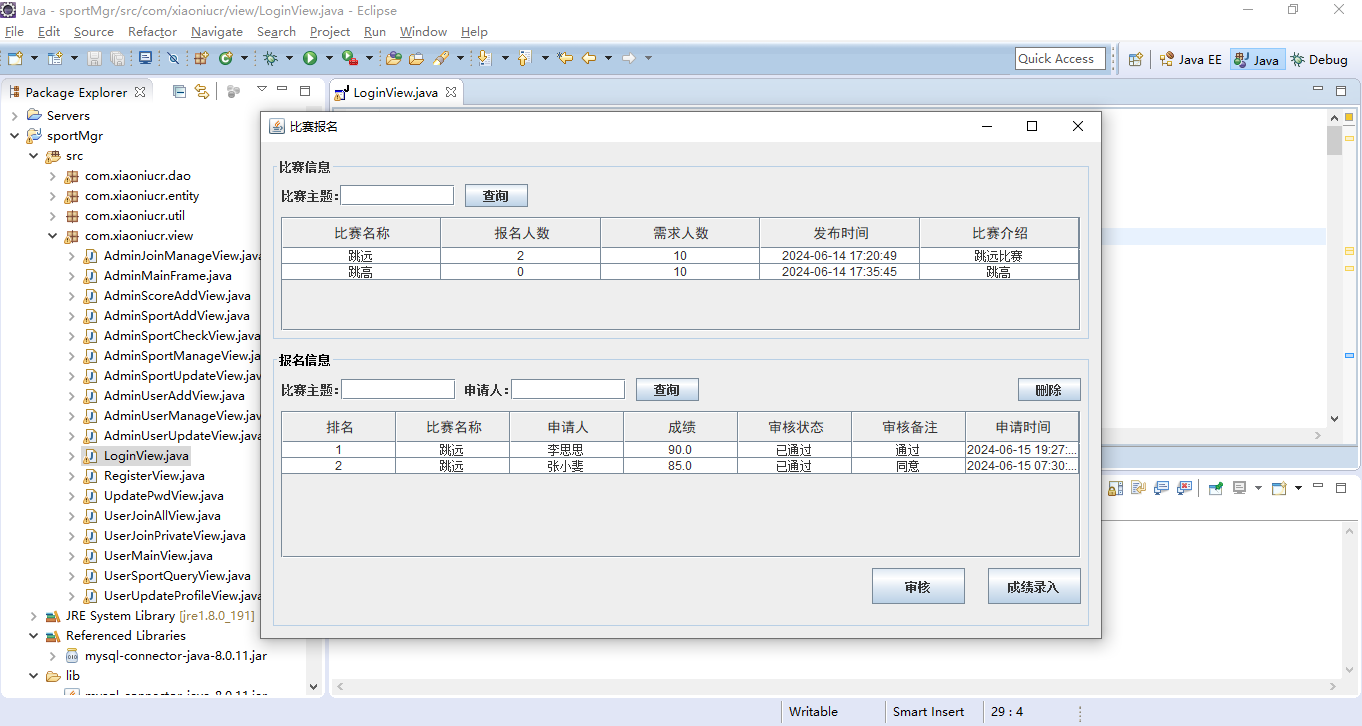Screen dimensions: 1362x726
Task: Click 比赛主题 field in 比赛信息 section
Action: (x=397, y=195)
